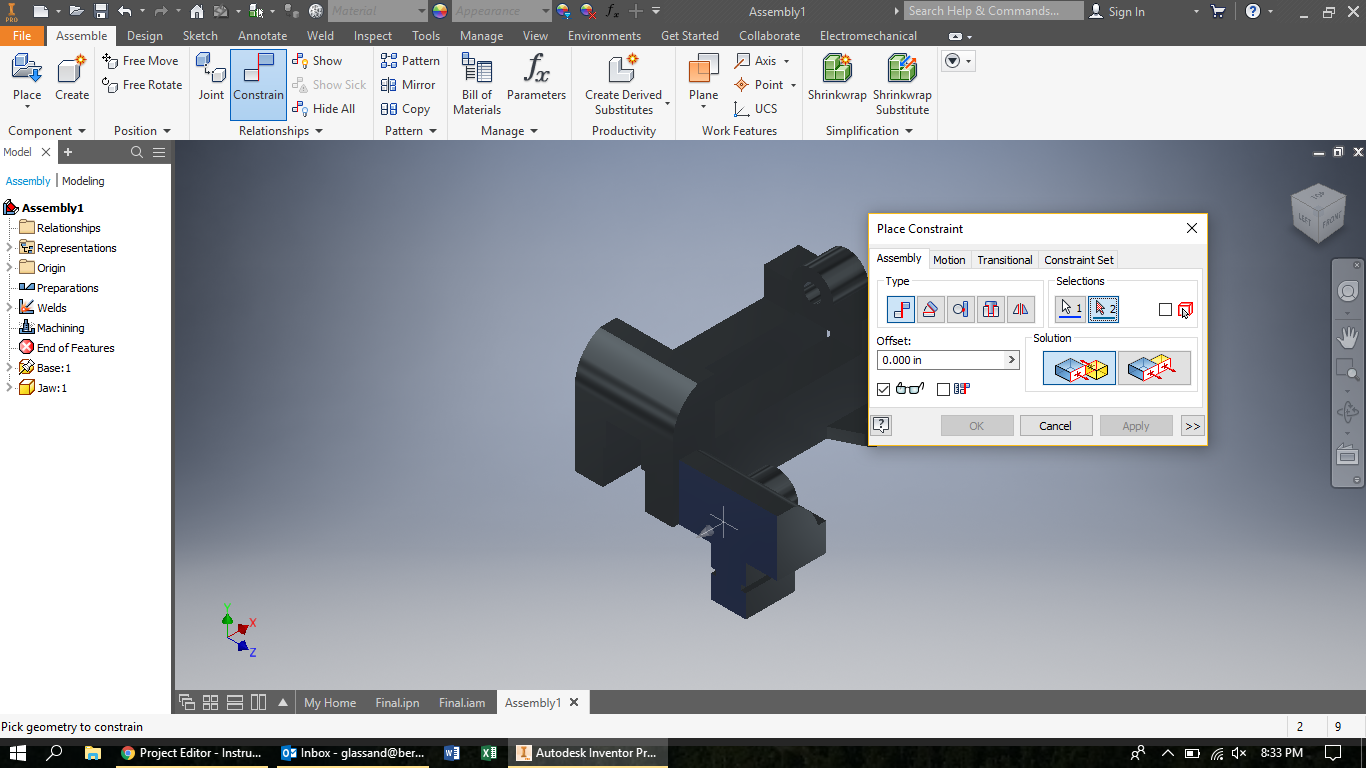
Task: Click the Pattern component tool
Action: (410, 61)
